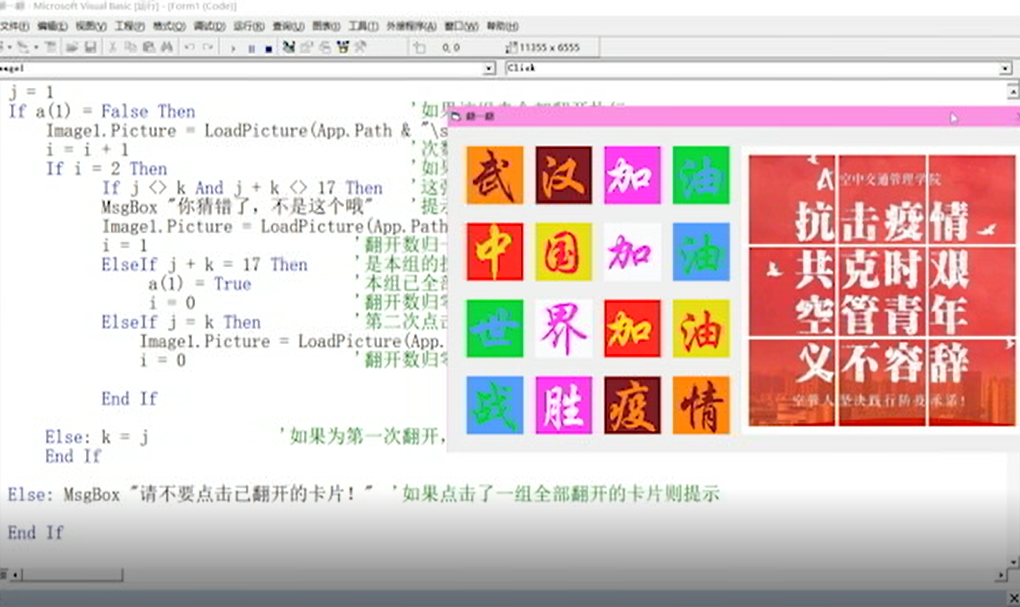
Task: Click the Paste toolbar icon
Action: 147,47
